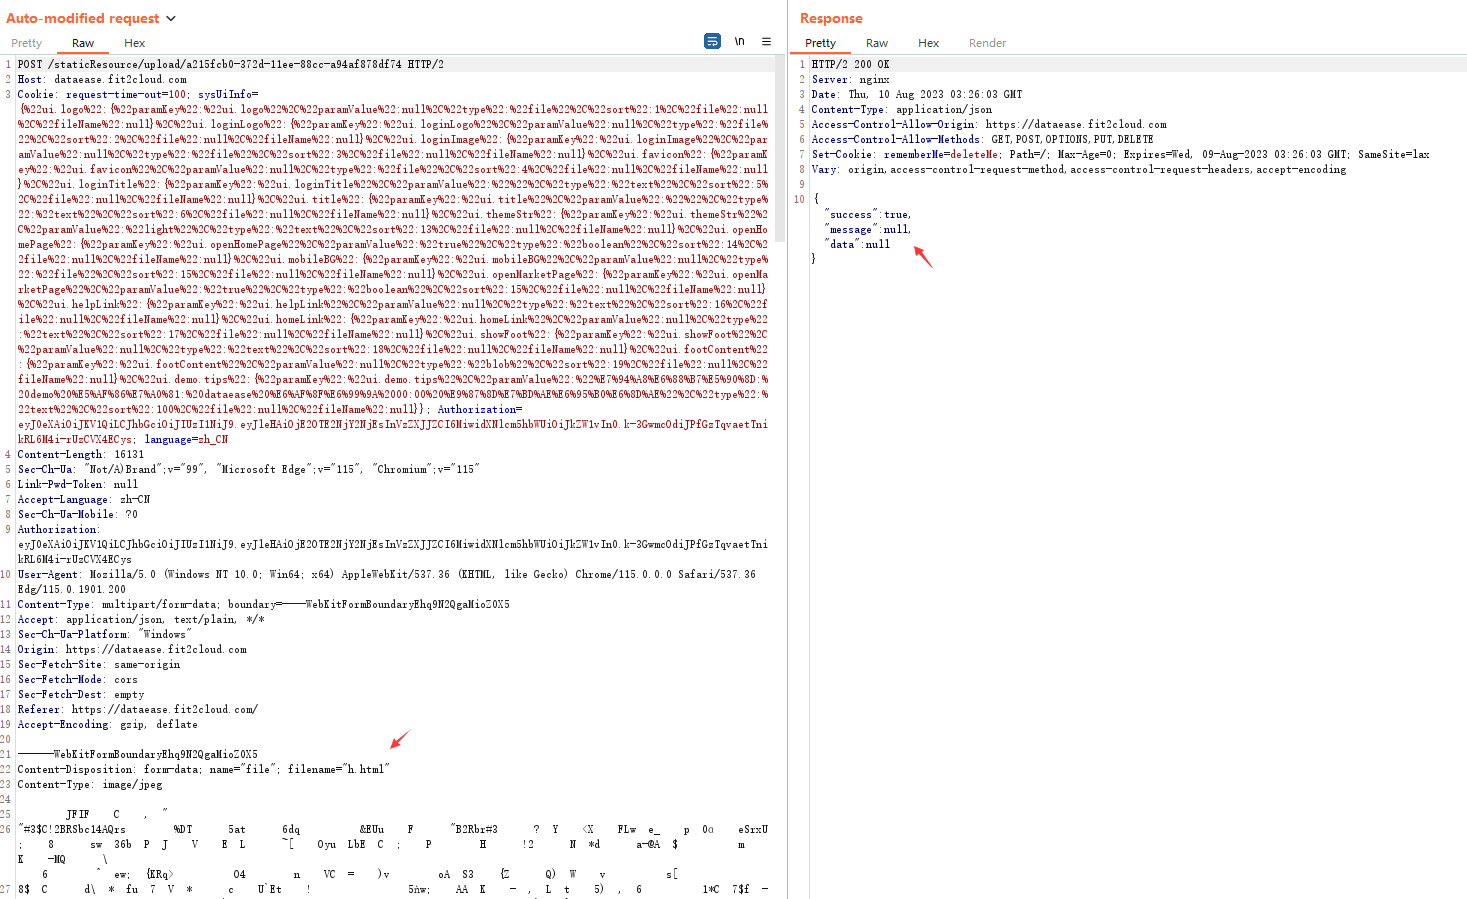
Task: Click the Access-Control-Allow-Origin response header
Action: pos(989,124)
